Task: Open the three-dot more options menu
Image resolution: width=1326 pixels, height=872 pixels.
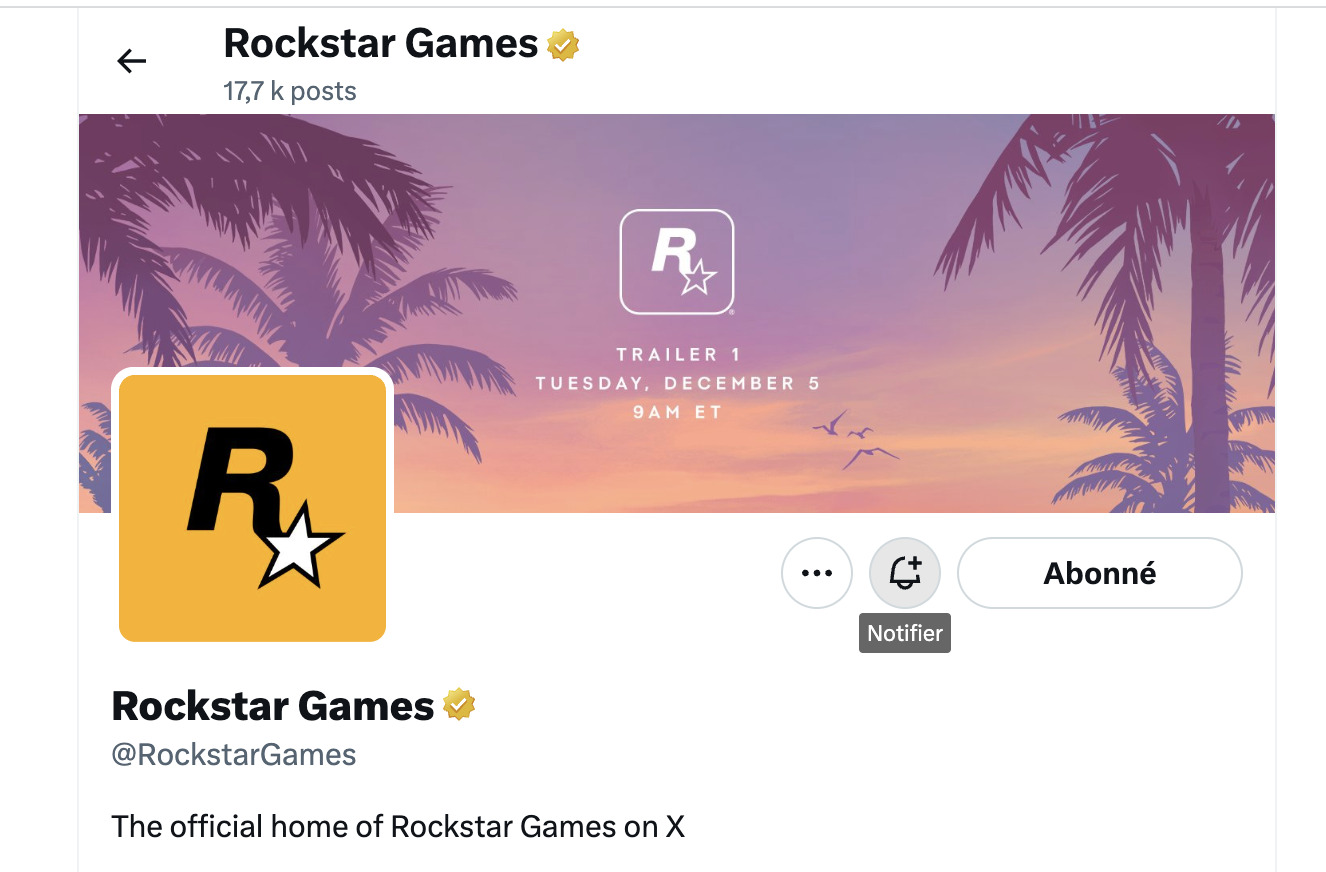Action: 817,573
